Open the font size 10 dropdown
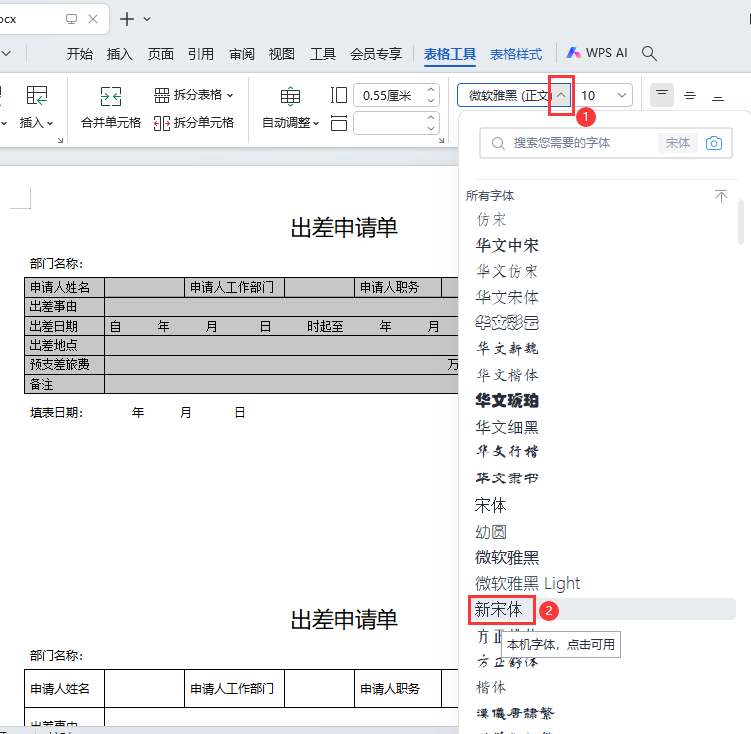The height and width of the screenshot is (734, 751). tap(622, 95)
